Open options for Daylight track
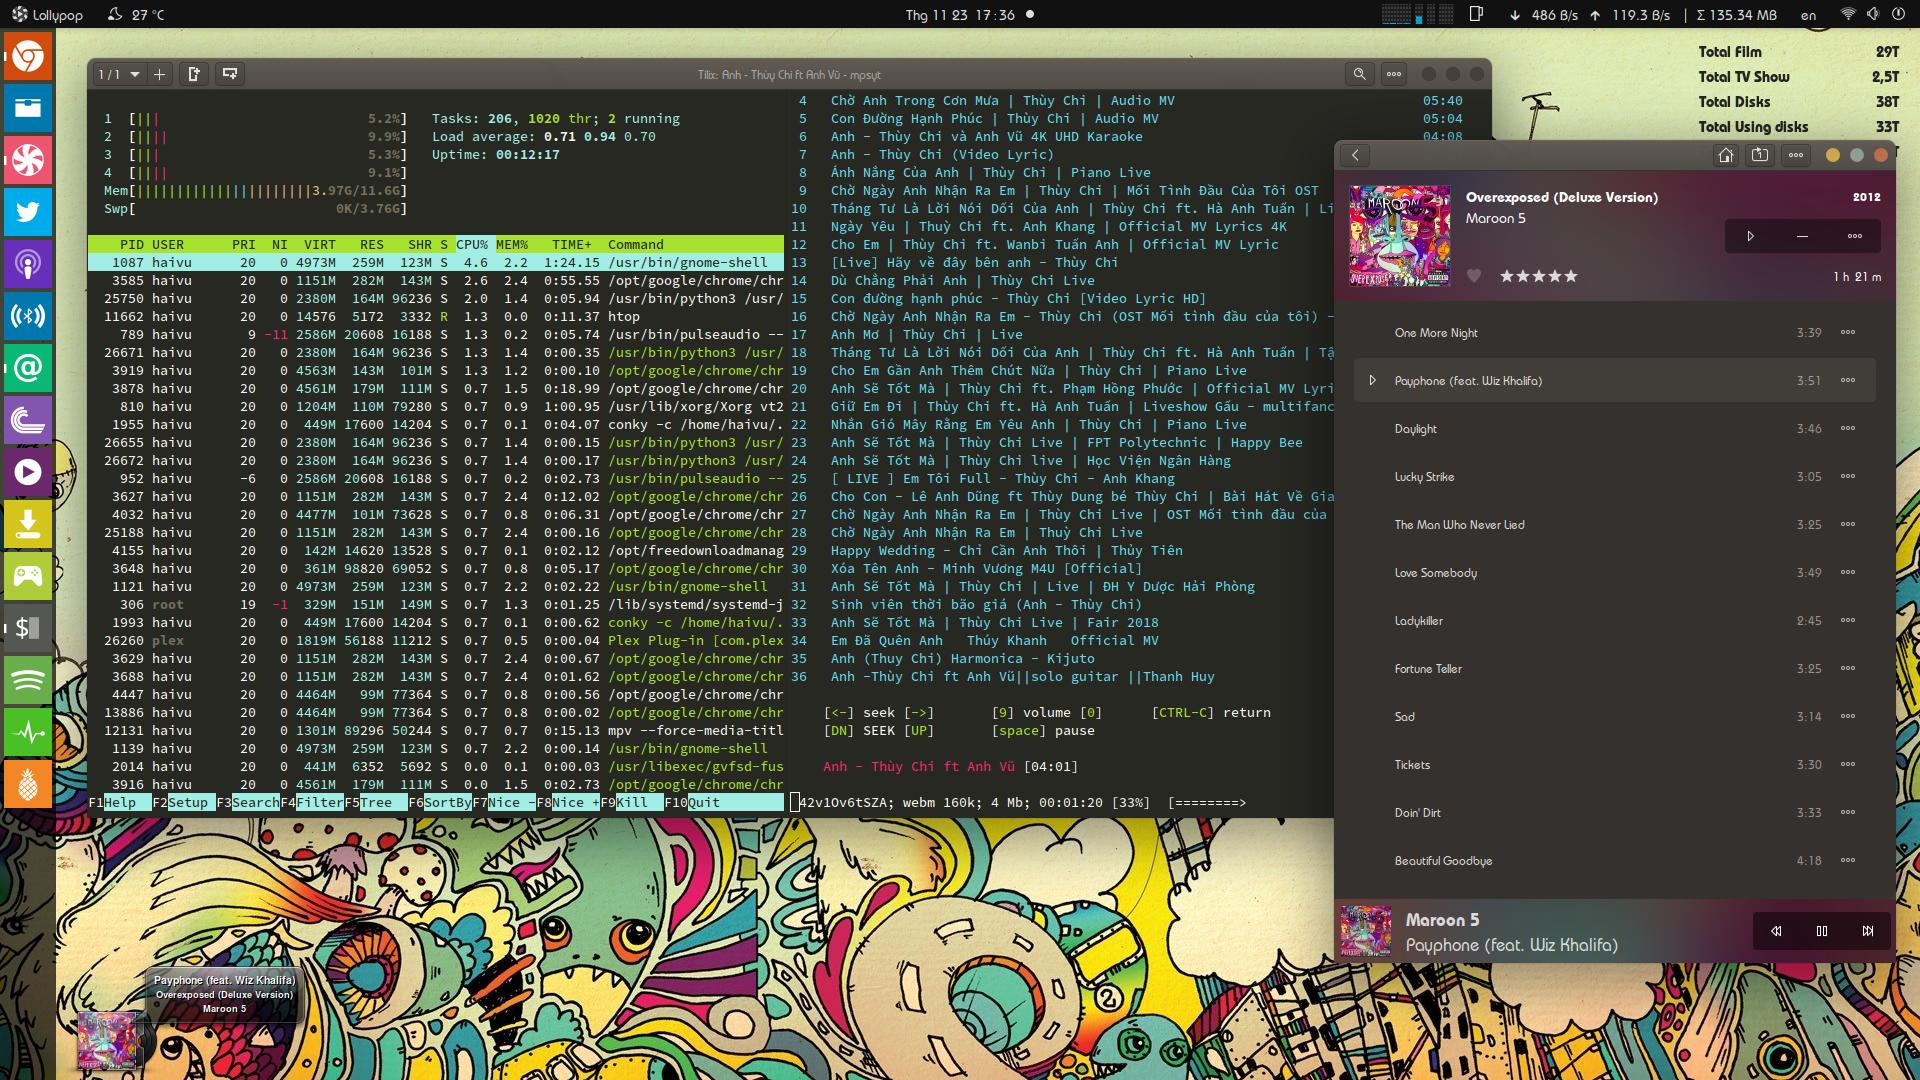 [x=1848, y=429]
